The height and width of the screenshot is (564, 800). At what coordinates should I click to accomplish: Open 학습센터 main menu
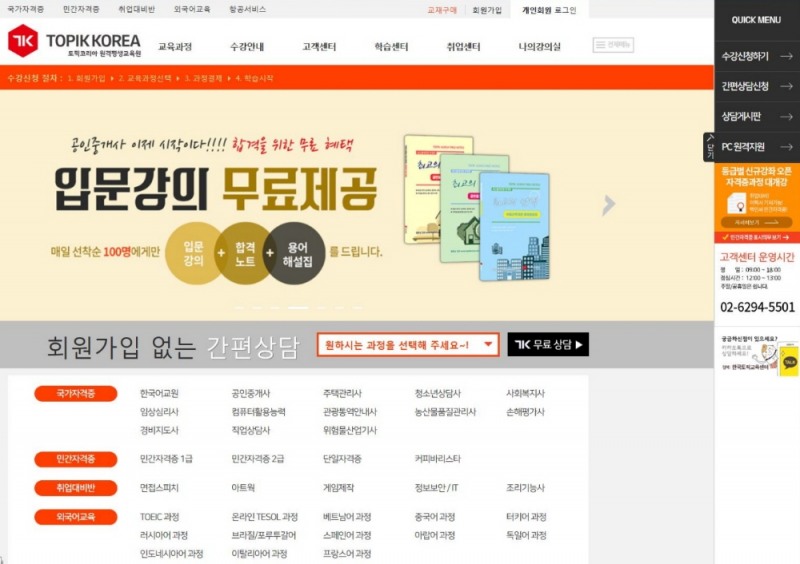click(391, 46)
